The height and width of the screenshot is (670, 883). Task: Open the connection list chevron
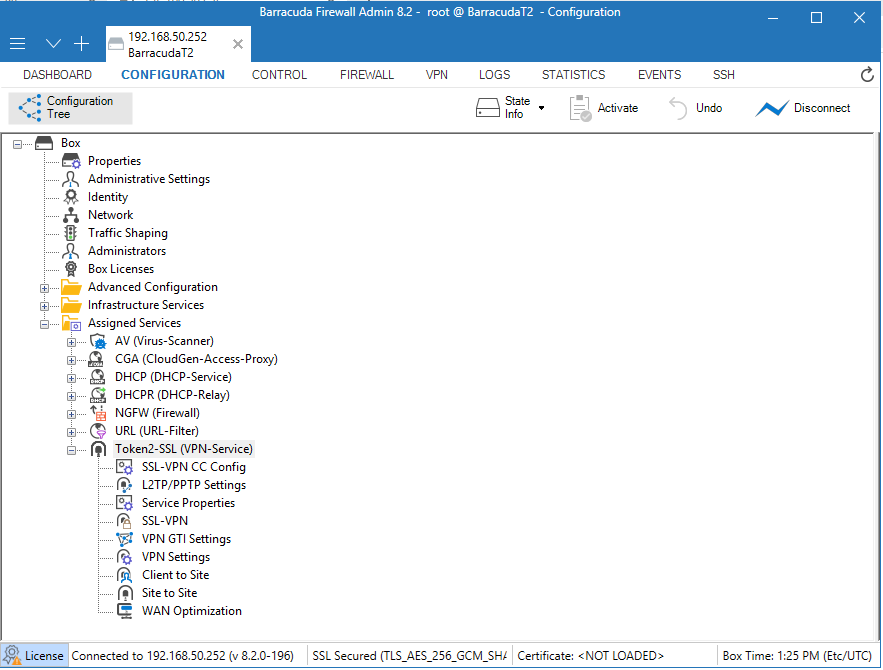[x=53, y=43]
